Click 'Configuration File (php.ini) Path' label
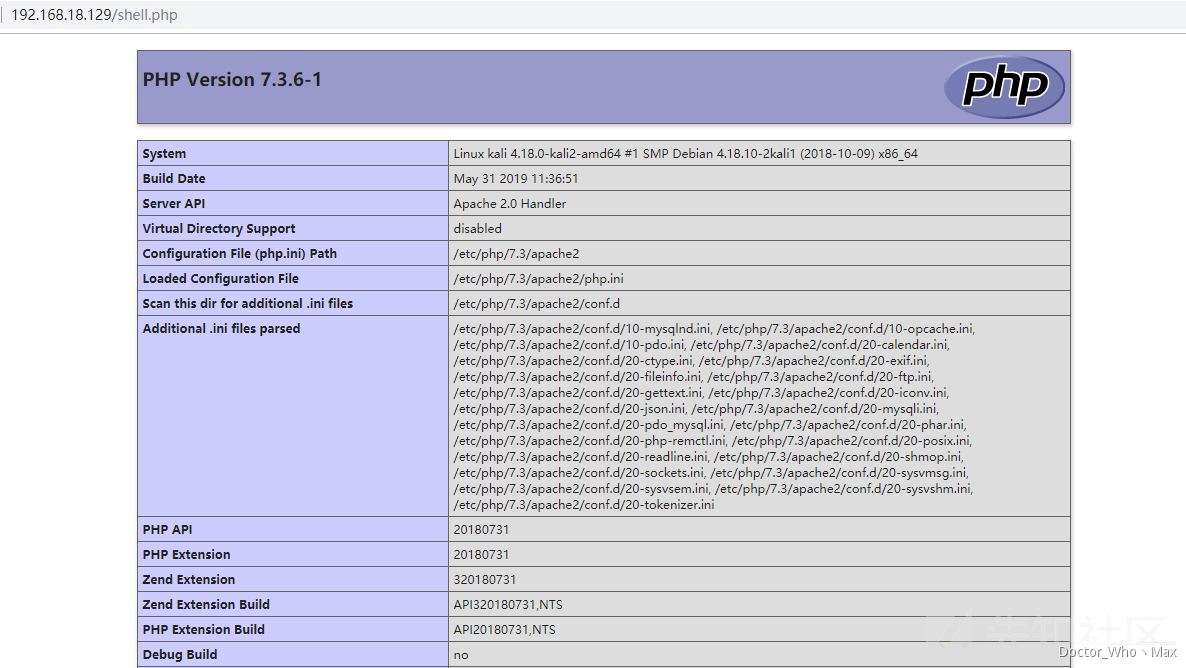This screenshot has width=1186, height=668. coord(240,253)
